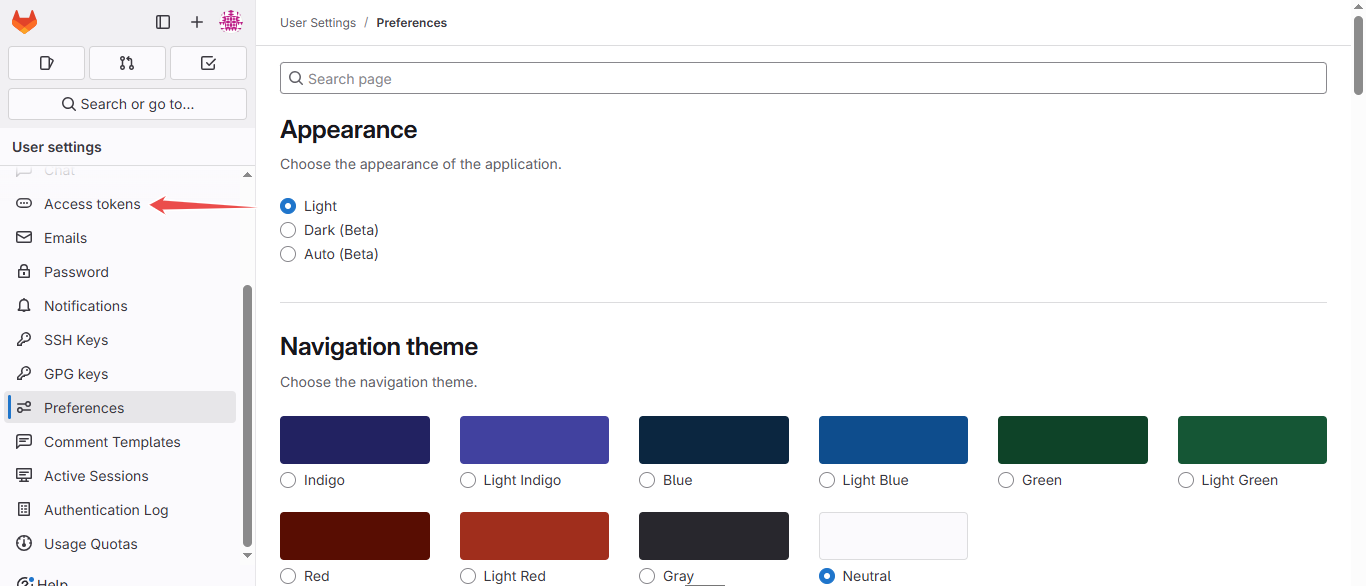
Task: Click the GitLab logo
Action: 23,21
